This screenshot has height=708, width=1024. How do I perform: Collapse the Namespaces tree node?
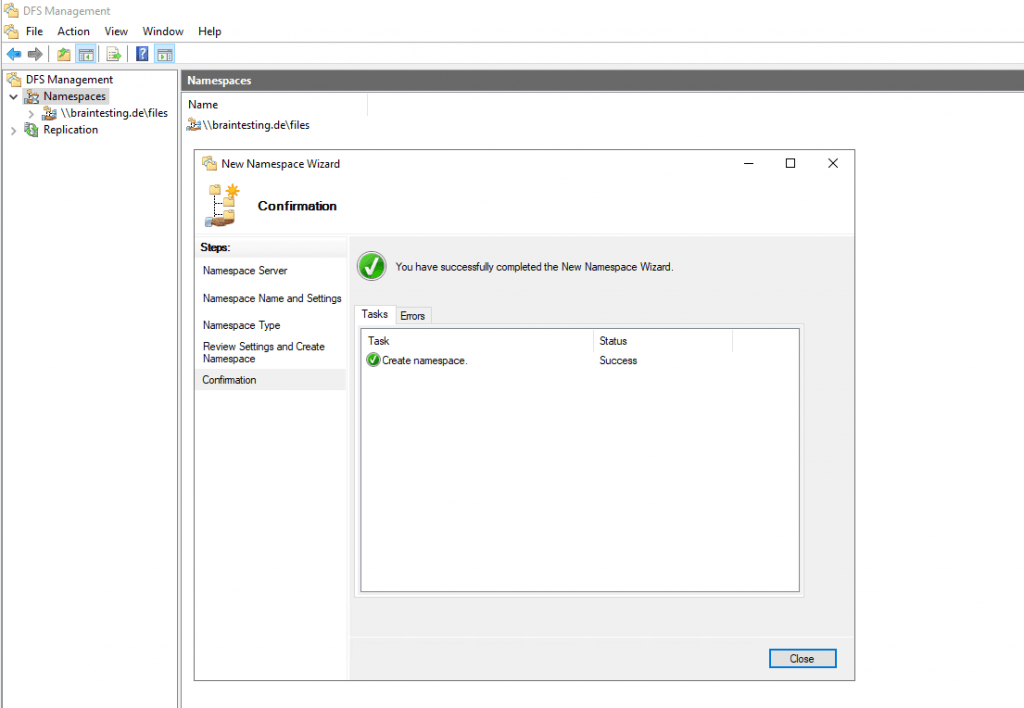coord(13,97)
